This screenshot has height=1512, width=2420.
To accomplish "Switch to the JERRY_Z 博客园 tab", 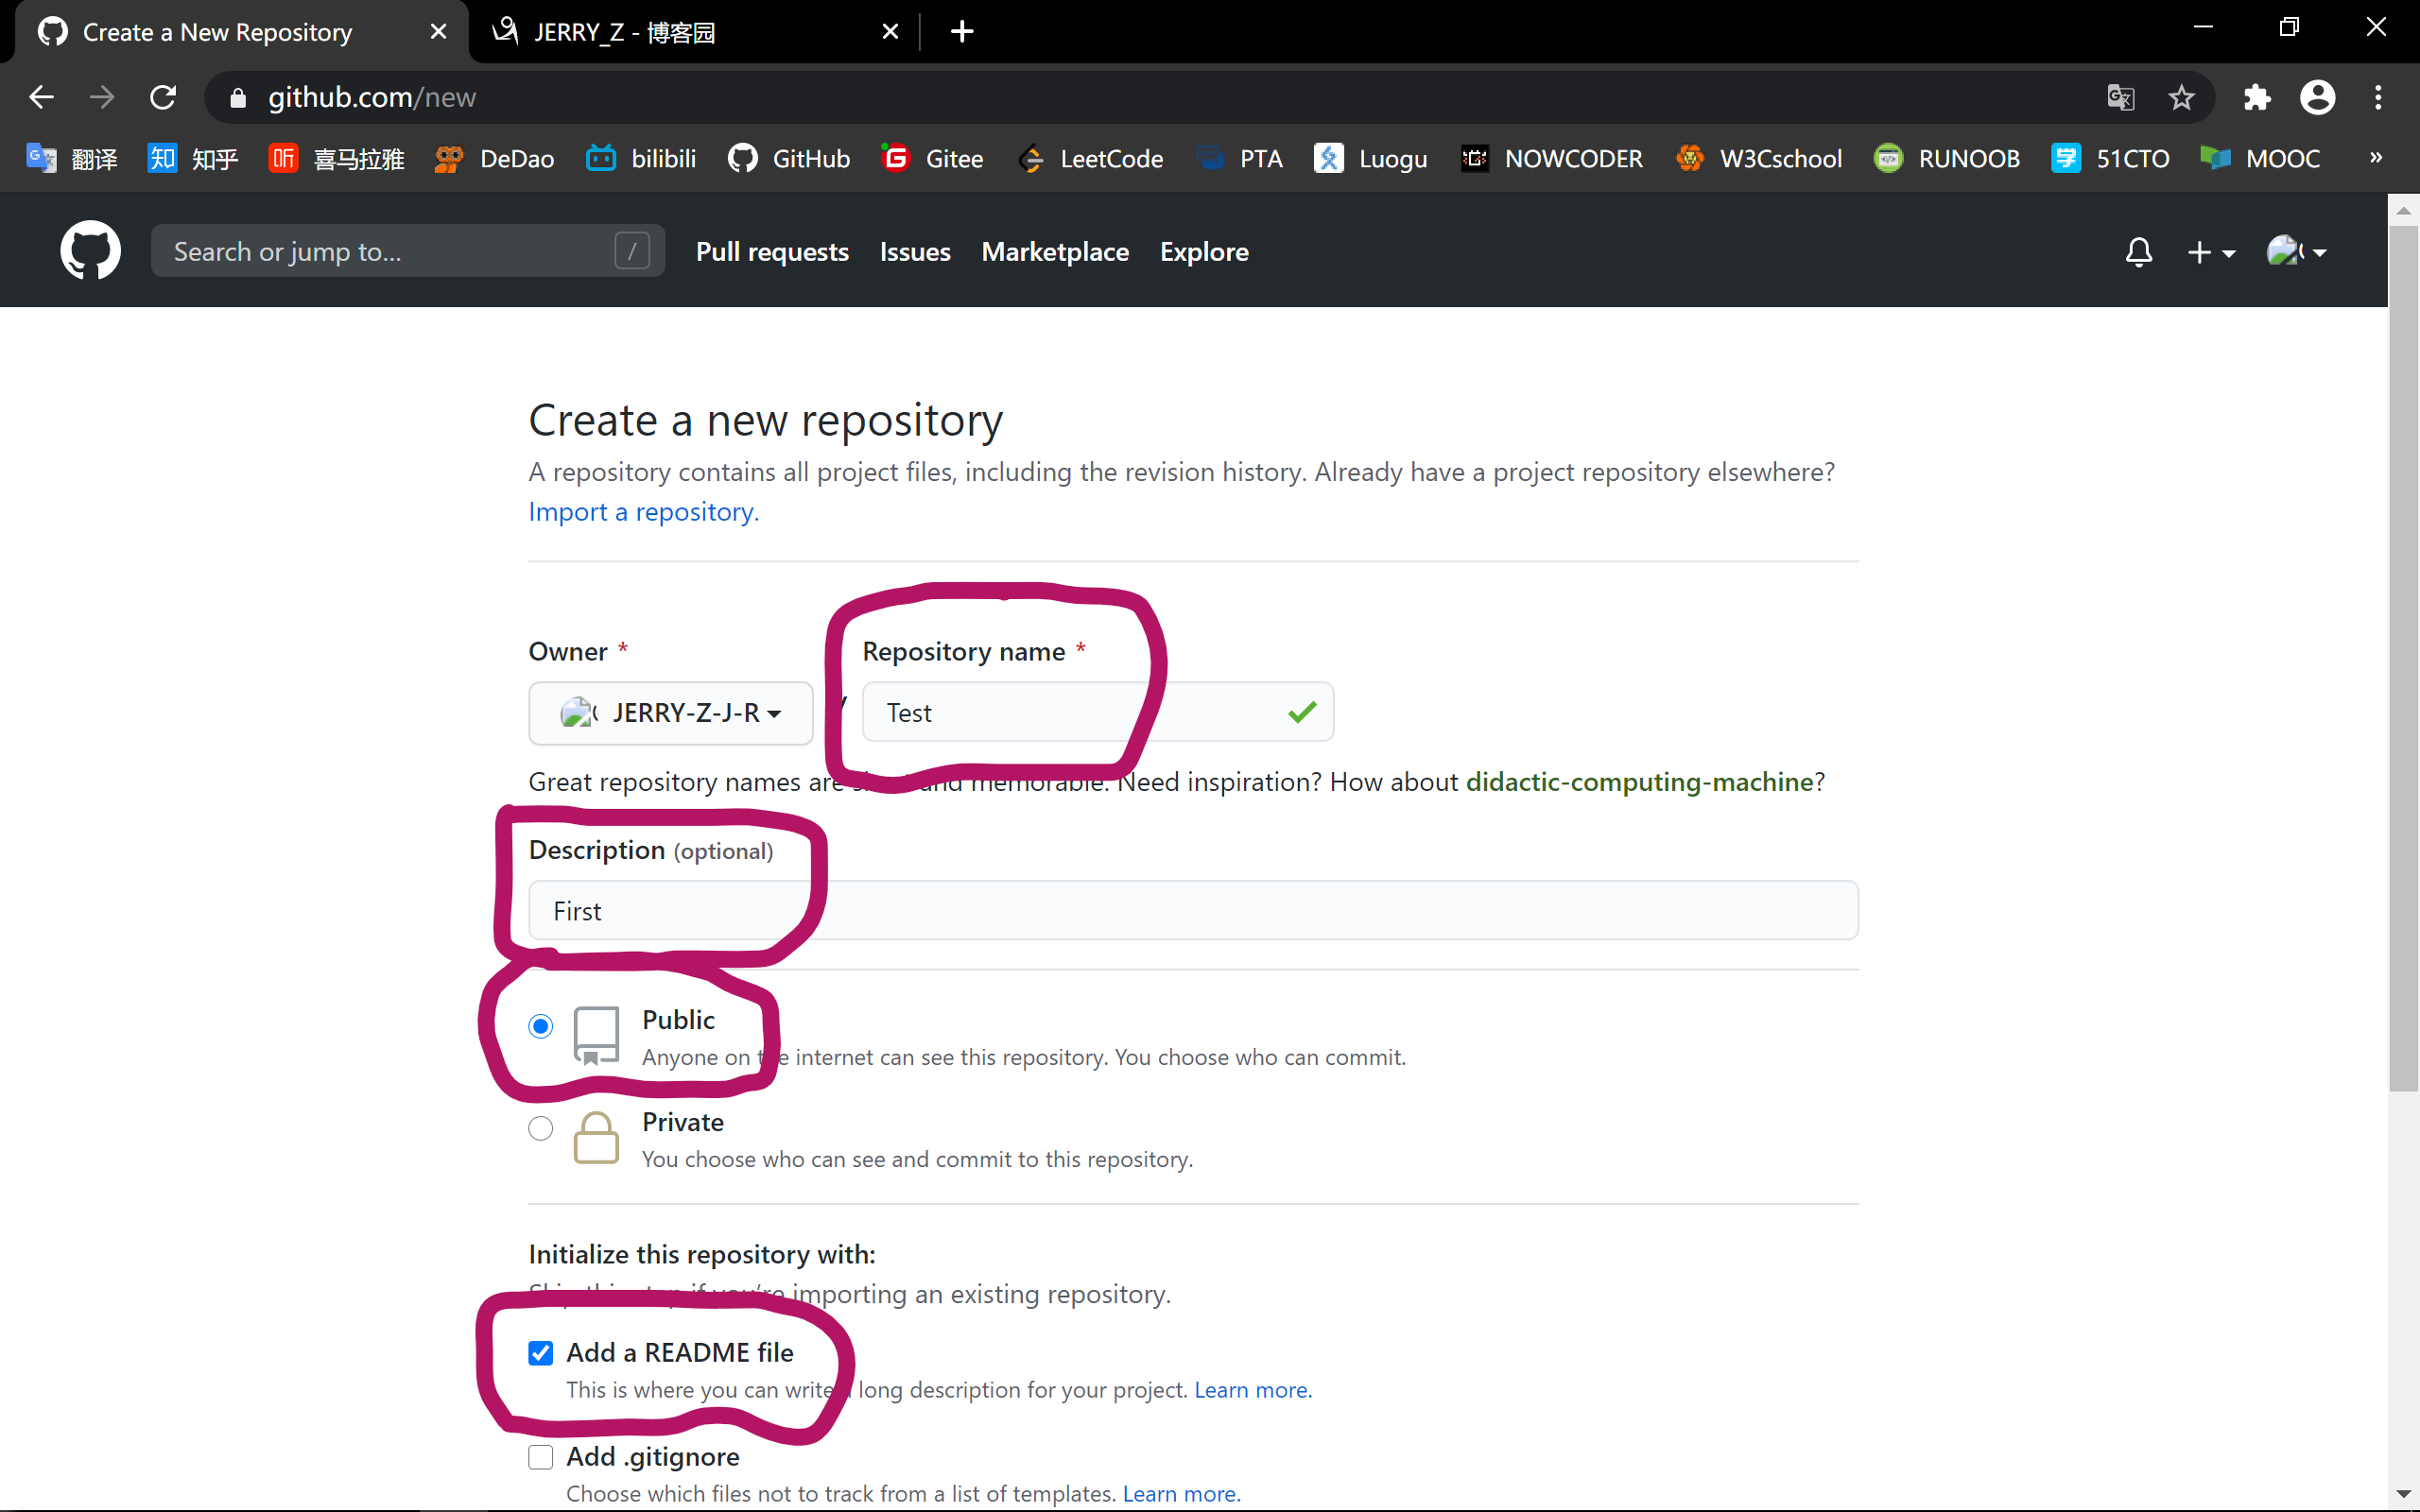I will point(680,32).
